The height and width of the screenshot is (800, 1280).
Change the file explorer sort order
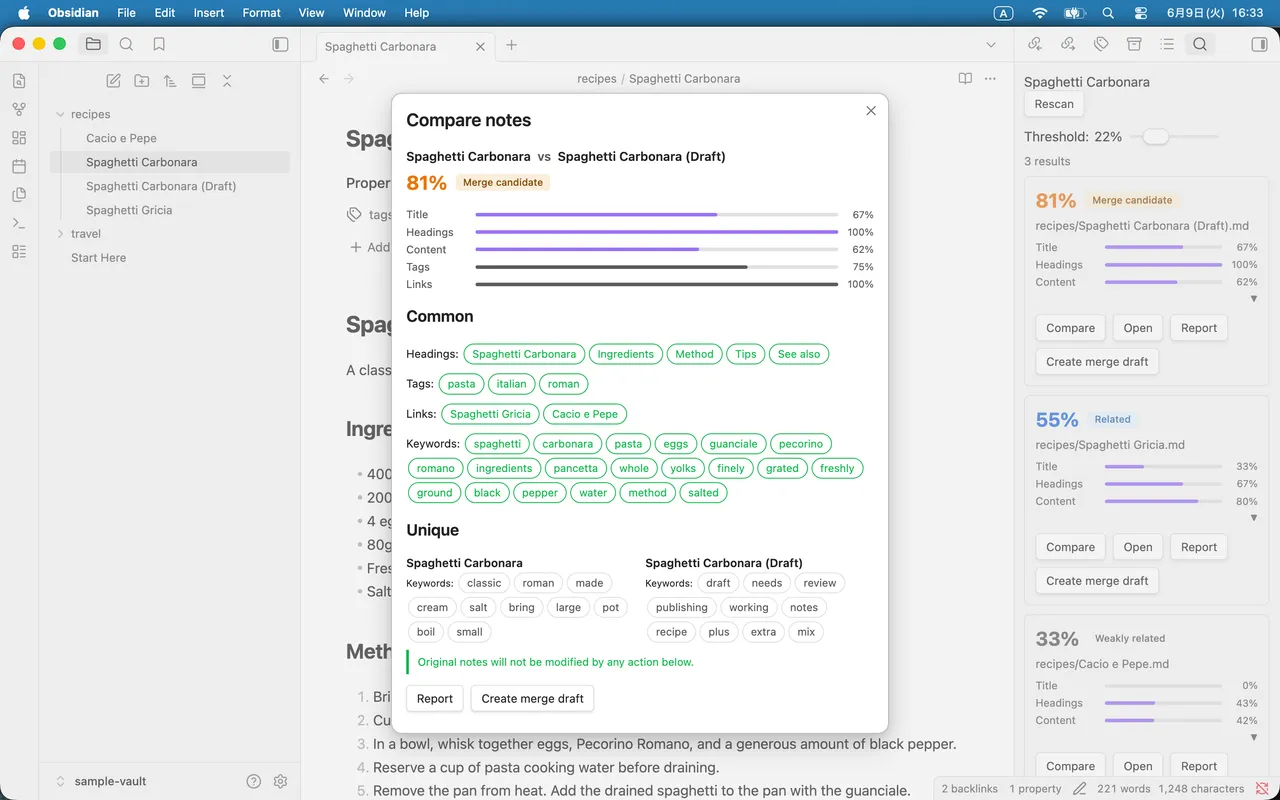[170, 81]
